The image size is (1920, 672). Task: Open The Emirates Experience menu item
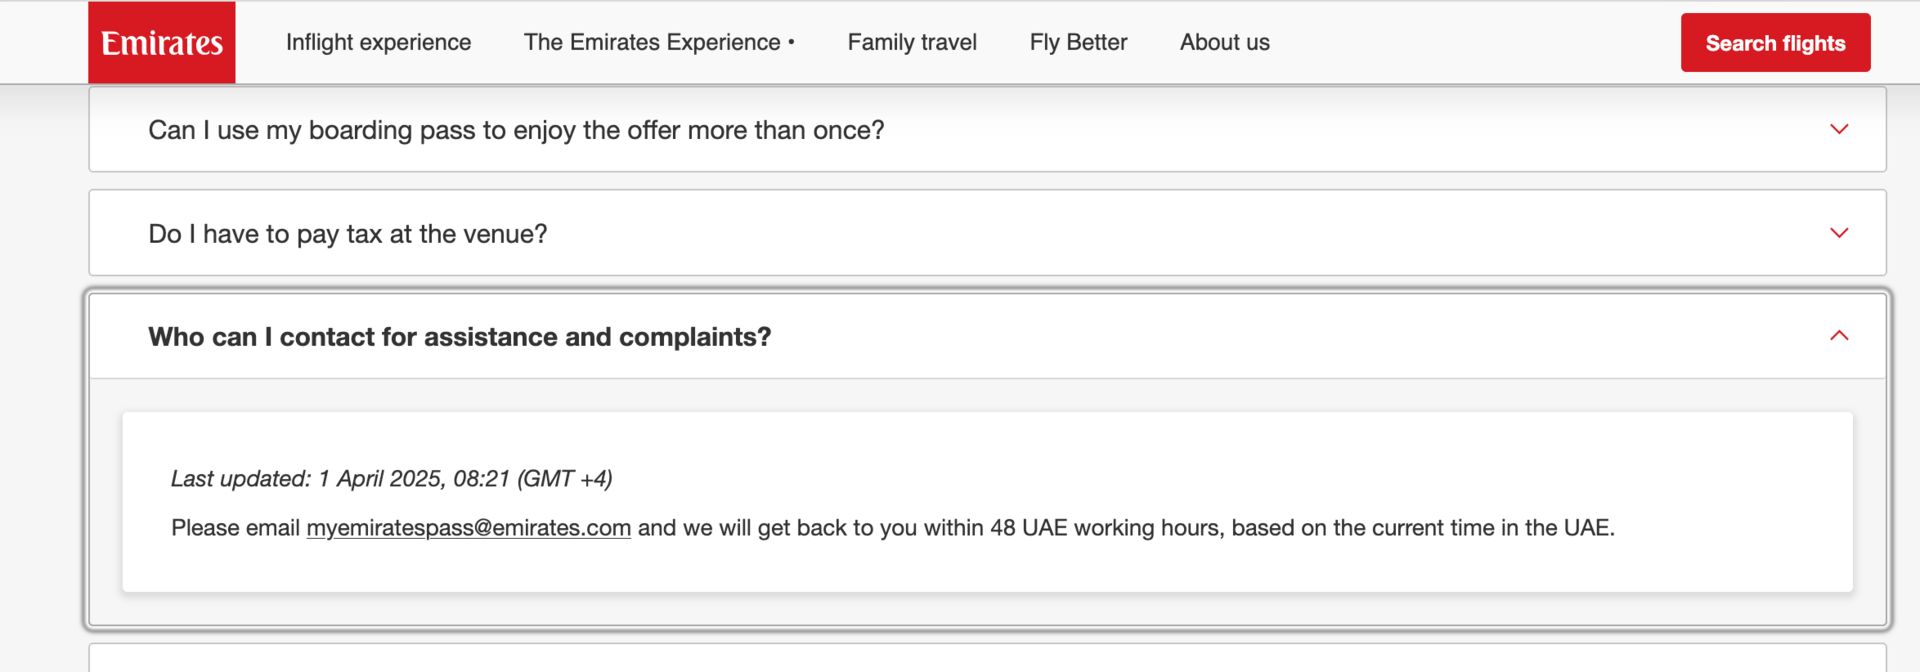click(652, 42)
